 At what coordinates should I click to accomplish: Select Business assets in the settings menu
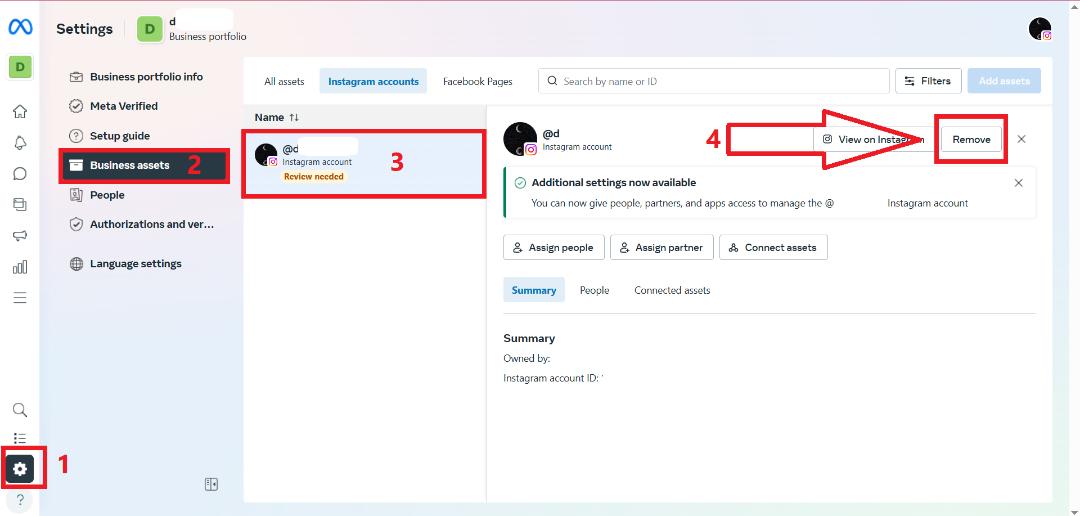click(144, 165)
